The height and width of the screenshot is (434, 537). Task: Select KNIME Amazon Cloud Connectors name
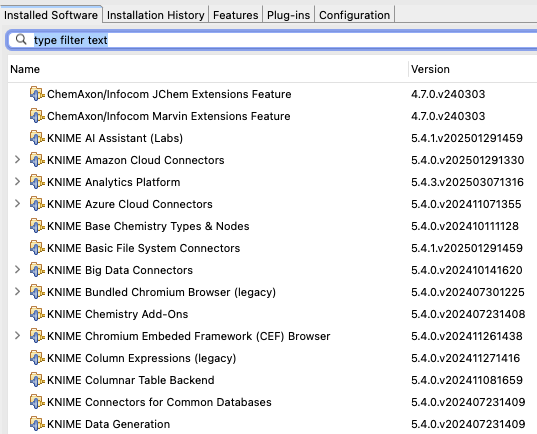coord(136,160)
